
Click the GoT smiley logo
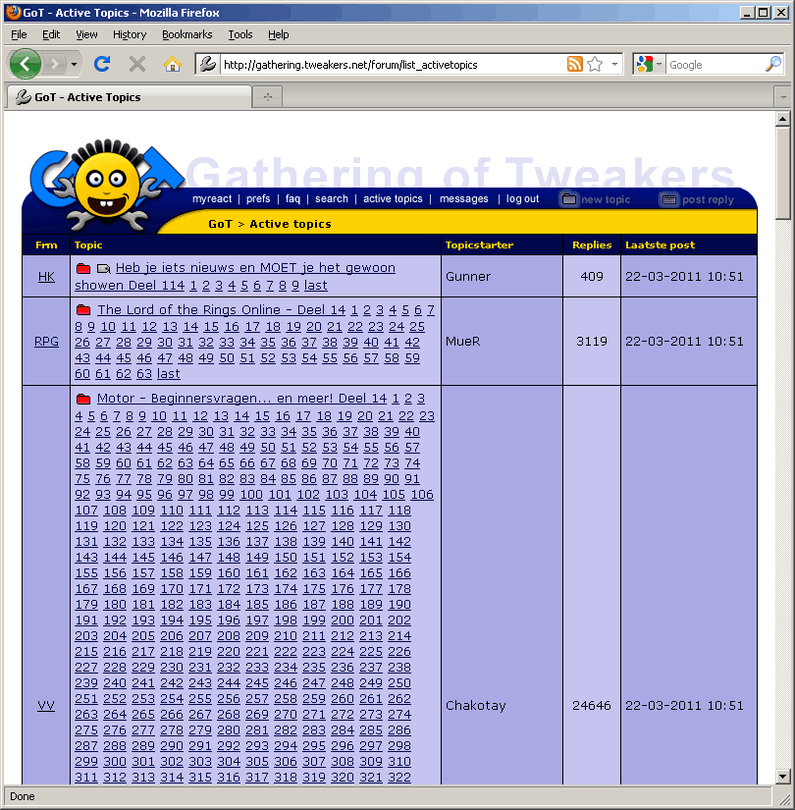click(x=107, y=185)
